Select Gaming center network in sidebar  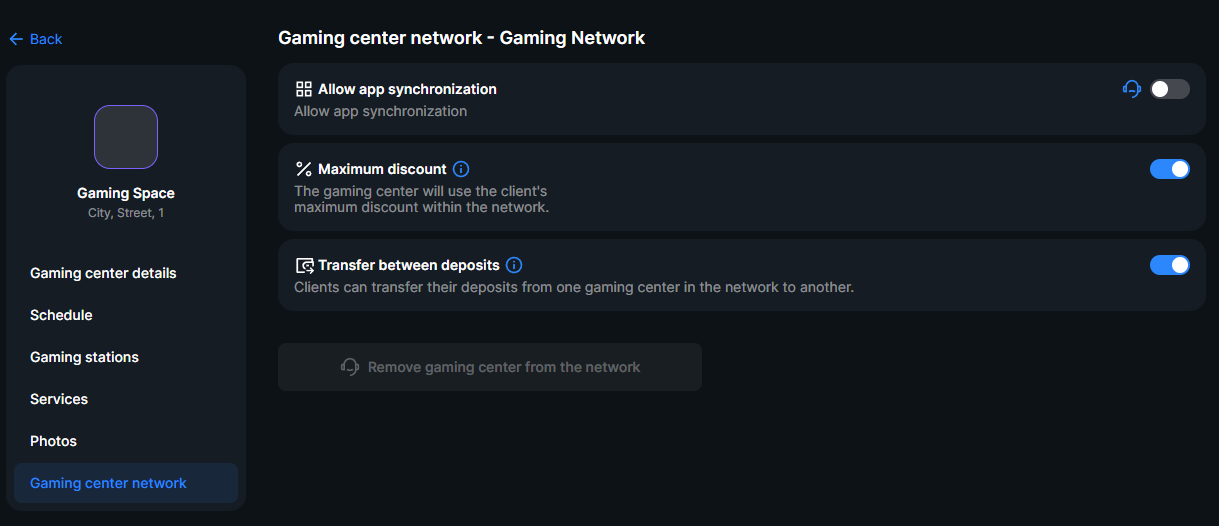pyautogui.click(x=126, y=483)
